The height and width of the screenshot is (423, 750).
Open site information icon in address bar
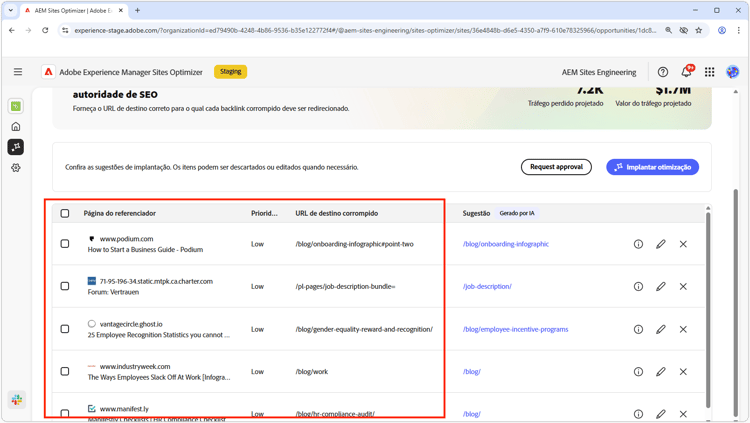[65, 30]
